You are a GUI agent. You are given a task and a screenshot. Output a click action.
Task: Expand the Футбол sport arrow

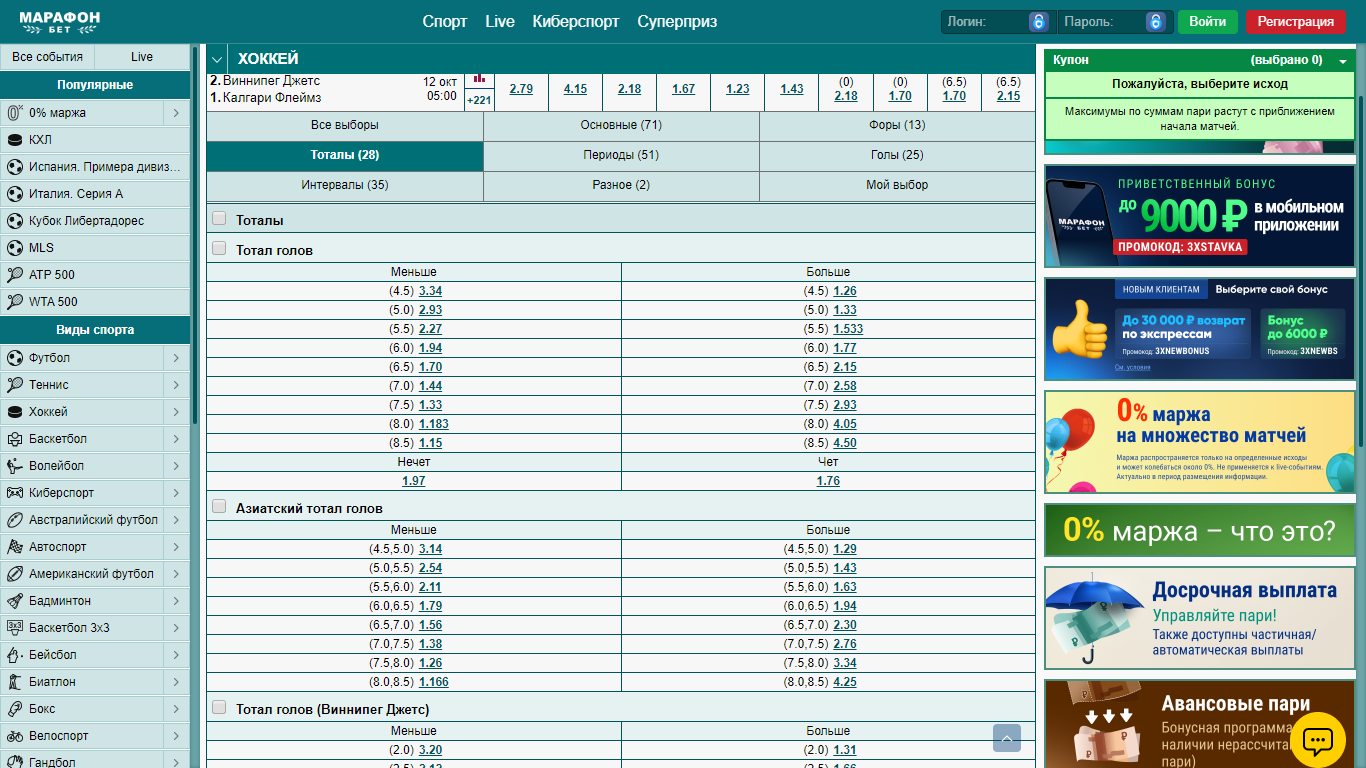pos(176,358)
